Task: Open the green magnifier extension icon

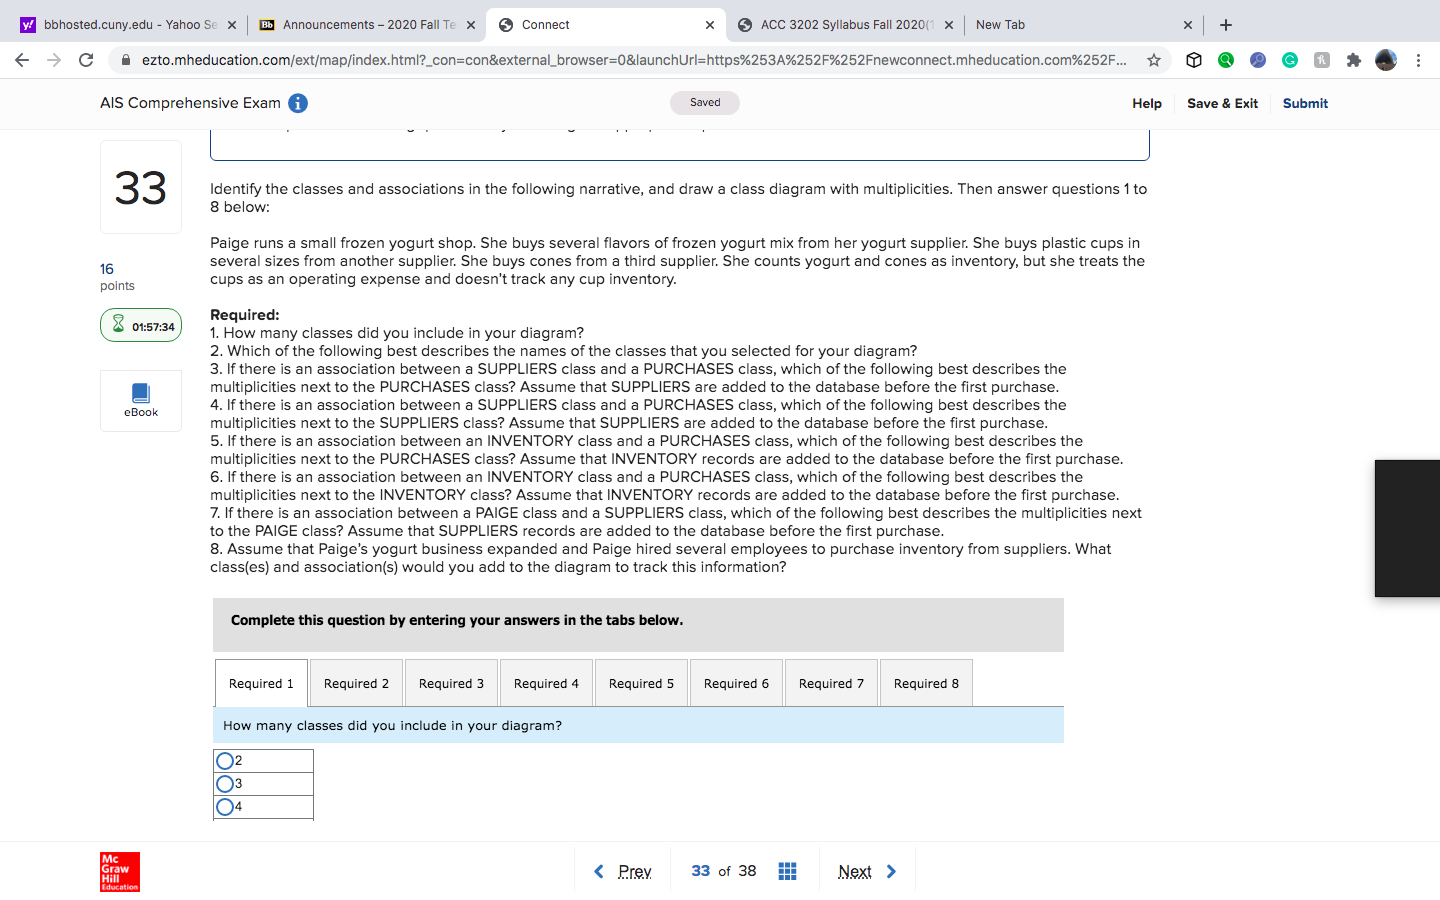Action: pos(1226,60)
